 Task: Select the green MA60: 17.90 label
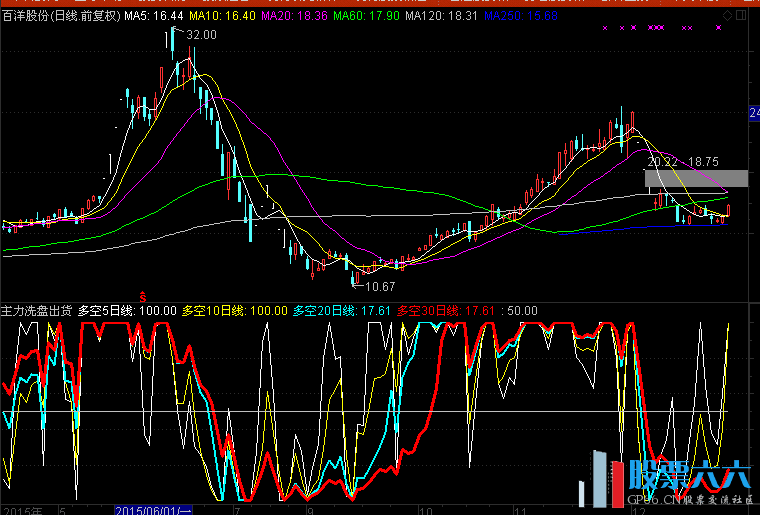365,17
